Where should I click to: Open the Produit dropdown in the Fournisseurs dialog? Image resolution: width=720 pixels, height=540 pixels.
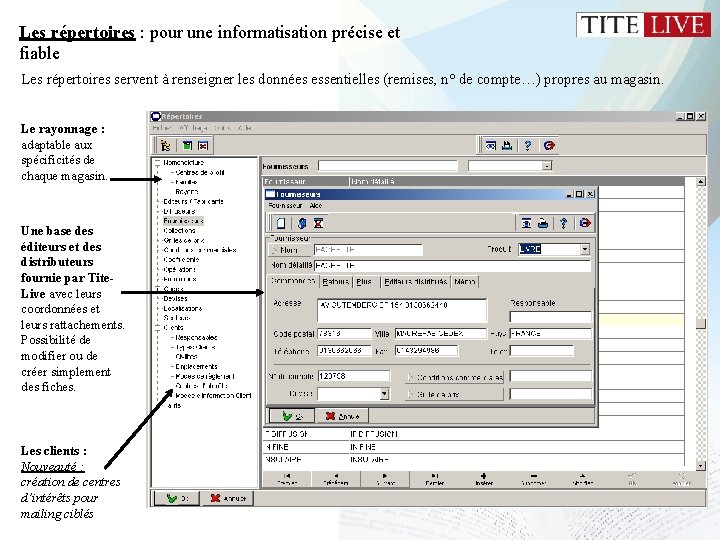pyautogui.click(x=585, y=249)
